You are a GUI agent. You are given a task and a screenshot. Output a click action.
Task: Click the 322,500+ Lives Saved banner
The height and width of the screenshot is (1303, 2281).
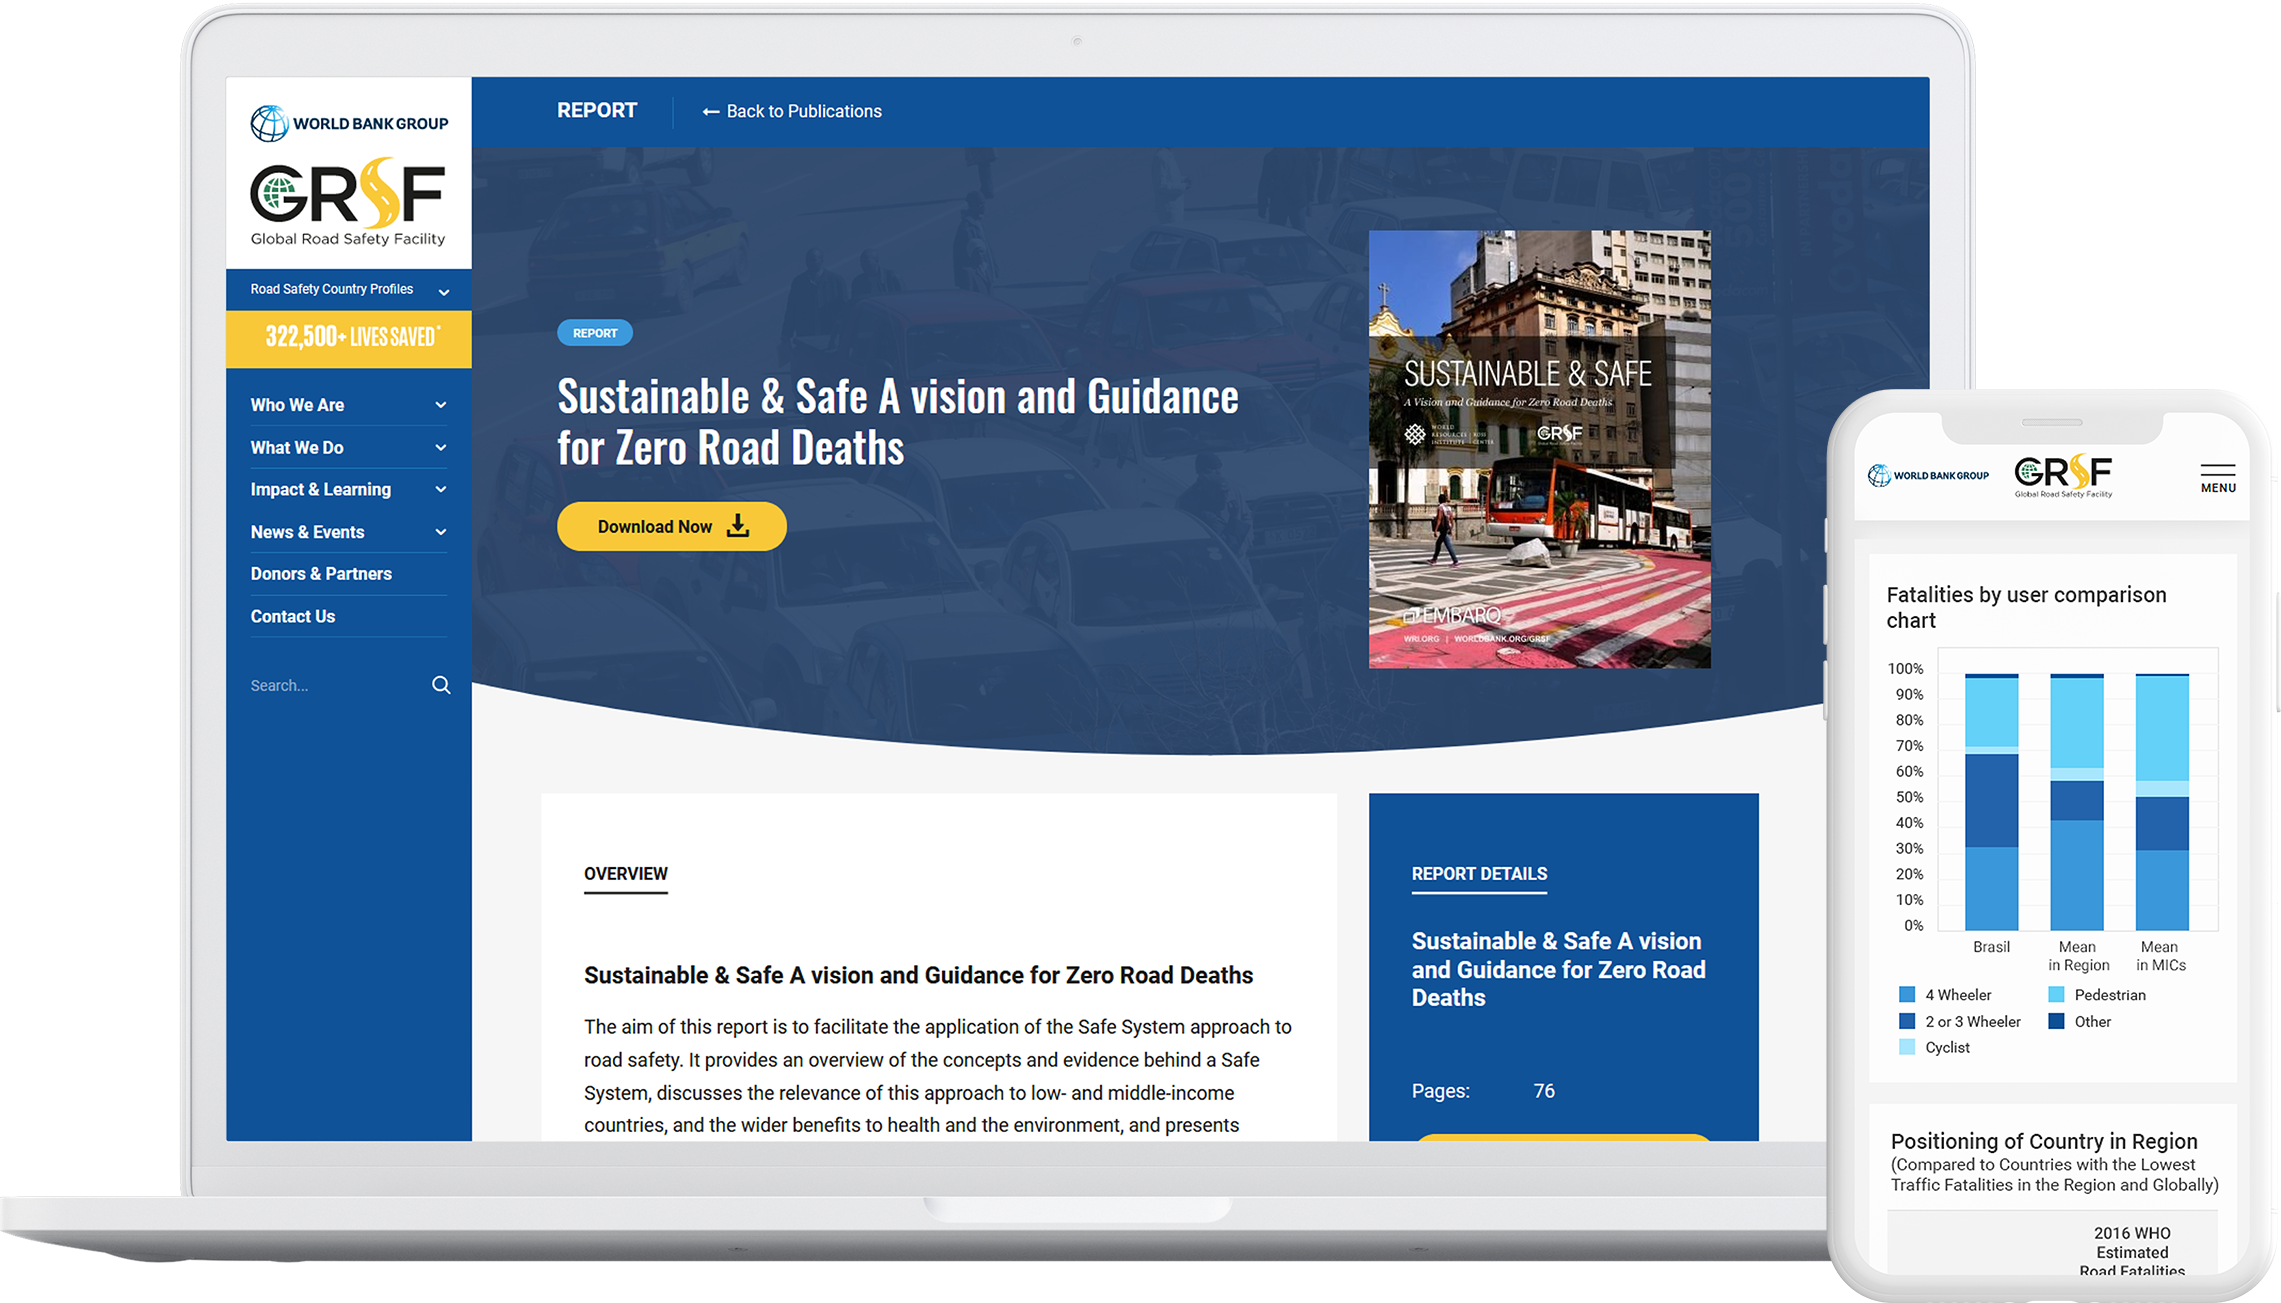tap(349, 339)
